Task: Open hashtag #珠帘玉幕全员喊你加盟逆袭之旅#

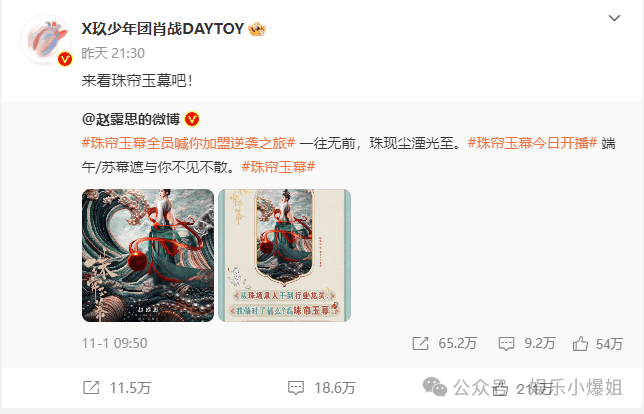Action: click(x=189, y=143)
